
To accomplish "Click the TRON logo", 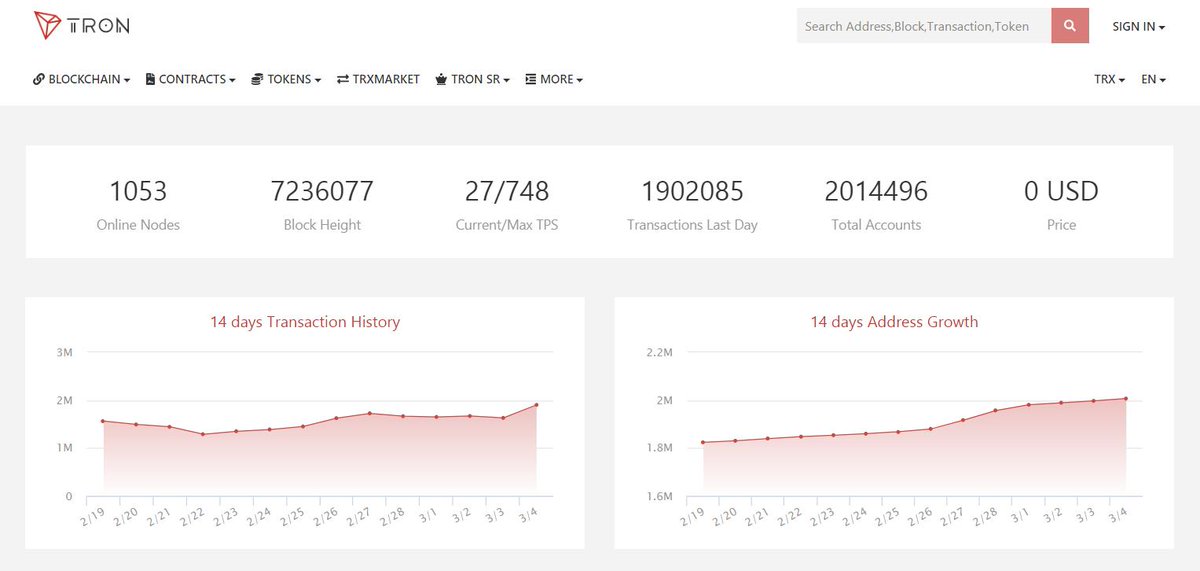I will pos(80,26).
